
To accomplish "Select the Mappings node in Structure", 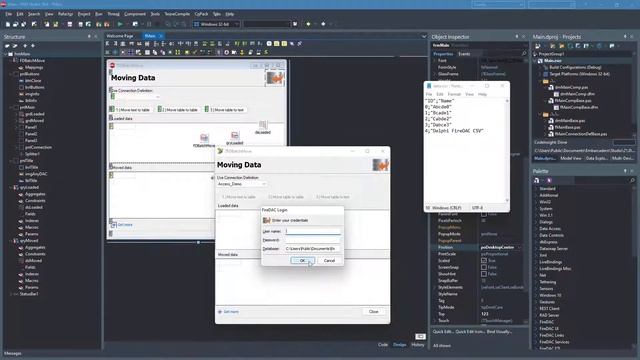I will (34, 67).
